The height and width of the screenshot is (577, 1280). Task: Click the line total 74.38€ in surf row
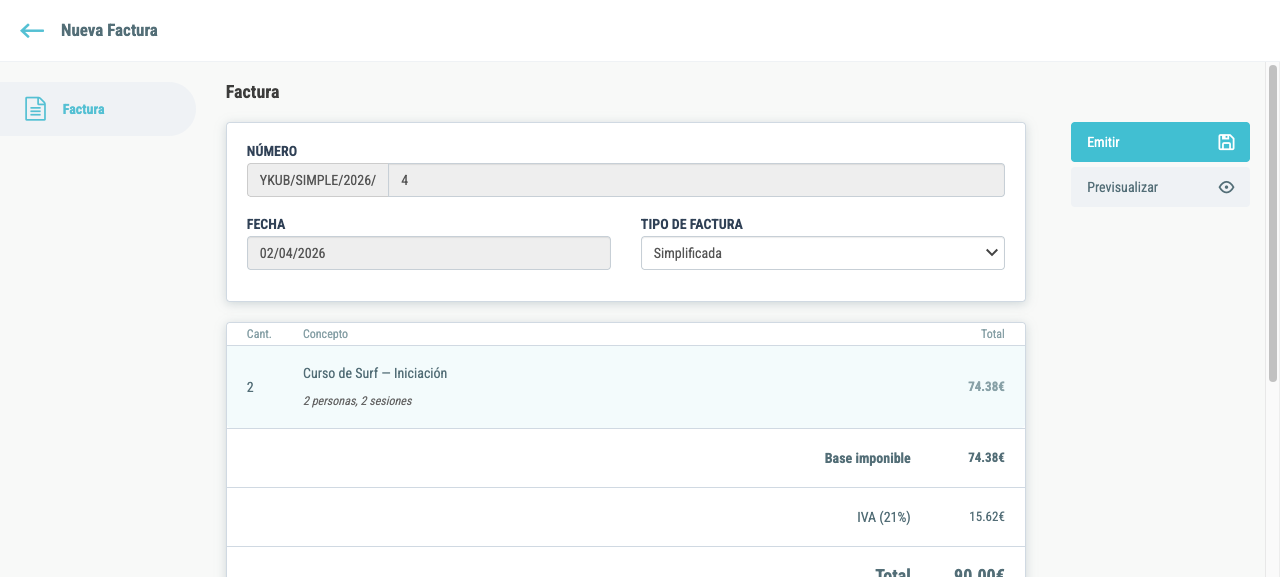tap(985, 387)
